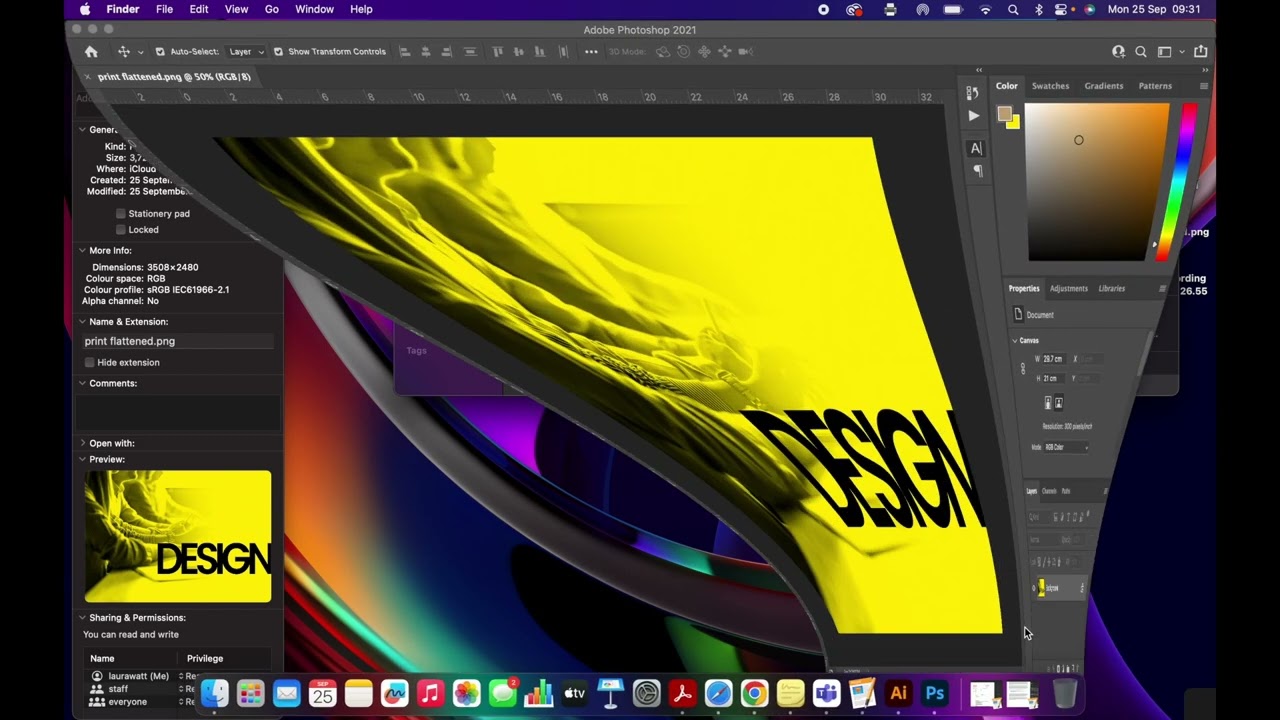Screen dimensions: 1280x720
Task: Enable Stationery pad checkbox in Info window
Action: coord(121,214)
